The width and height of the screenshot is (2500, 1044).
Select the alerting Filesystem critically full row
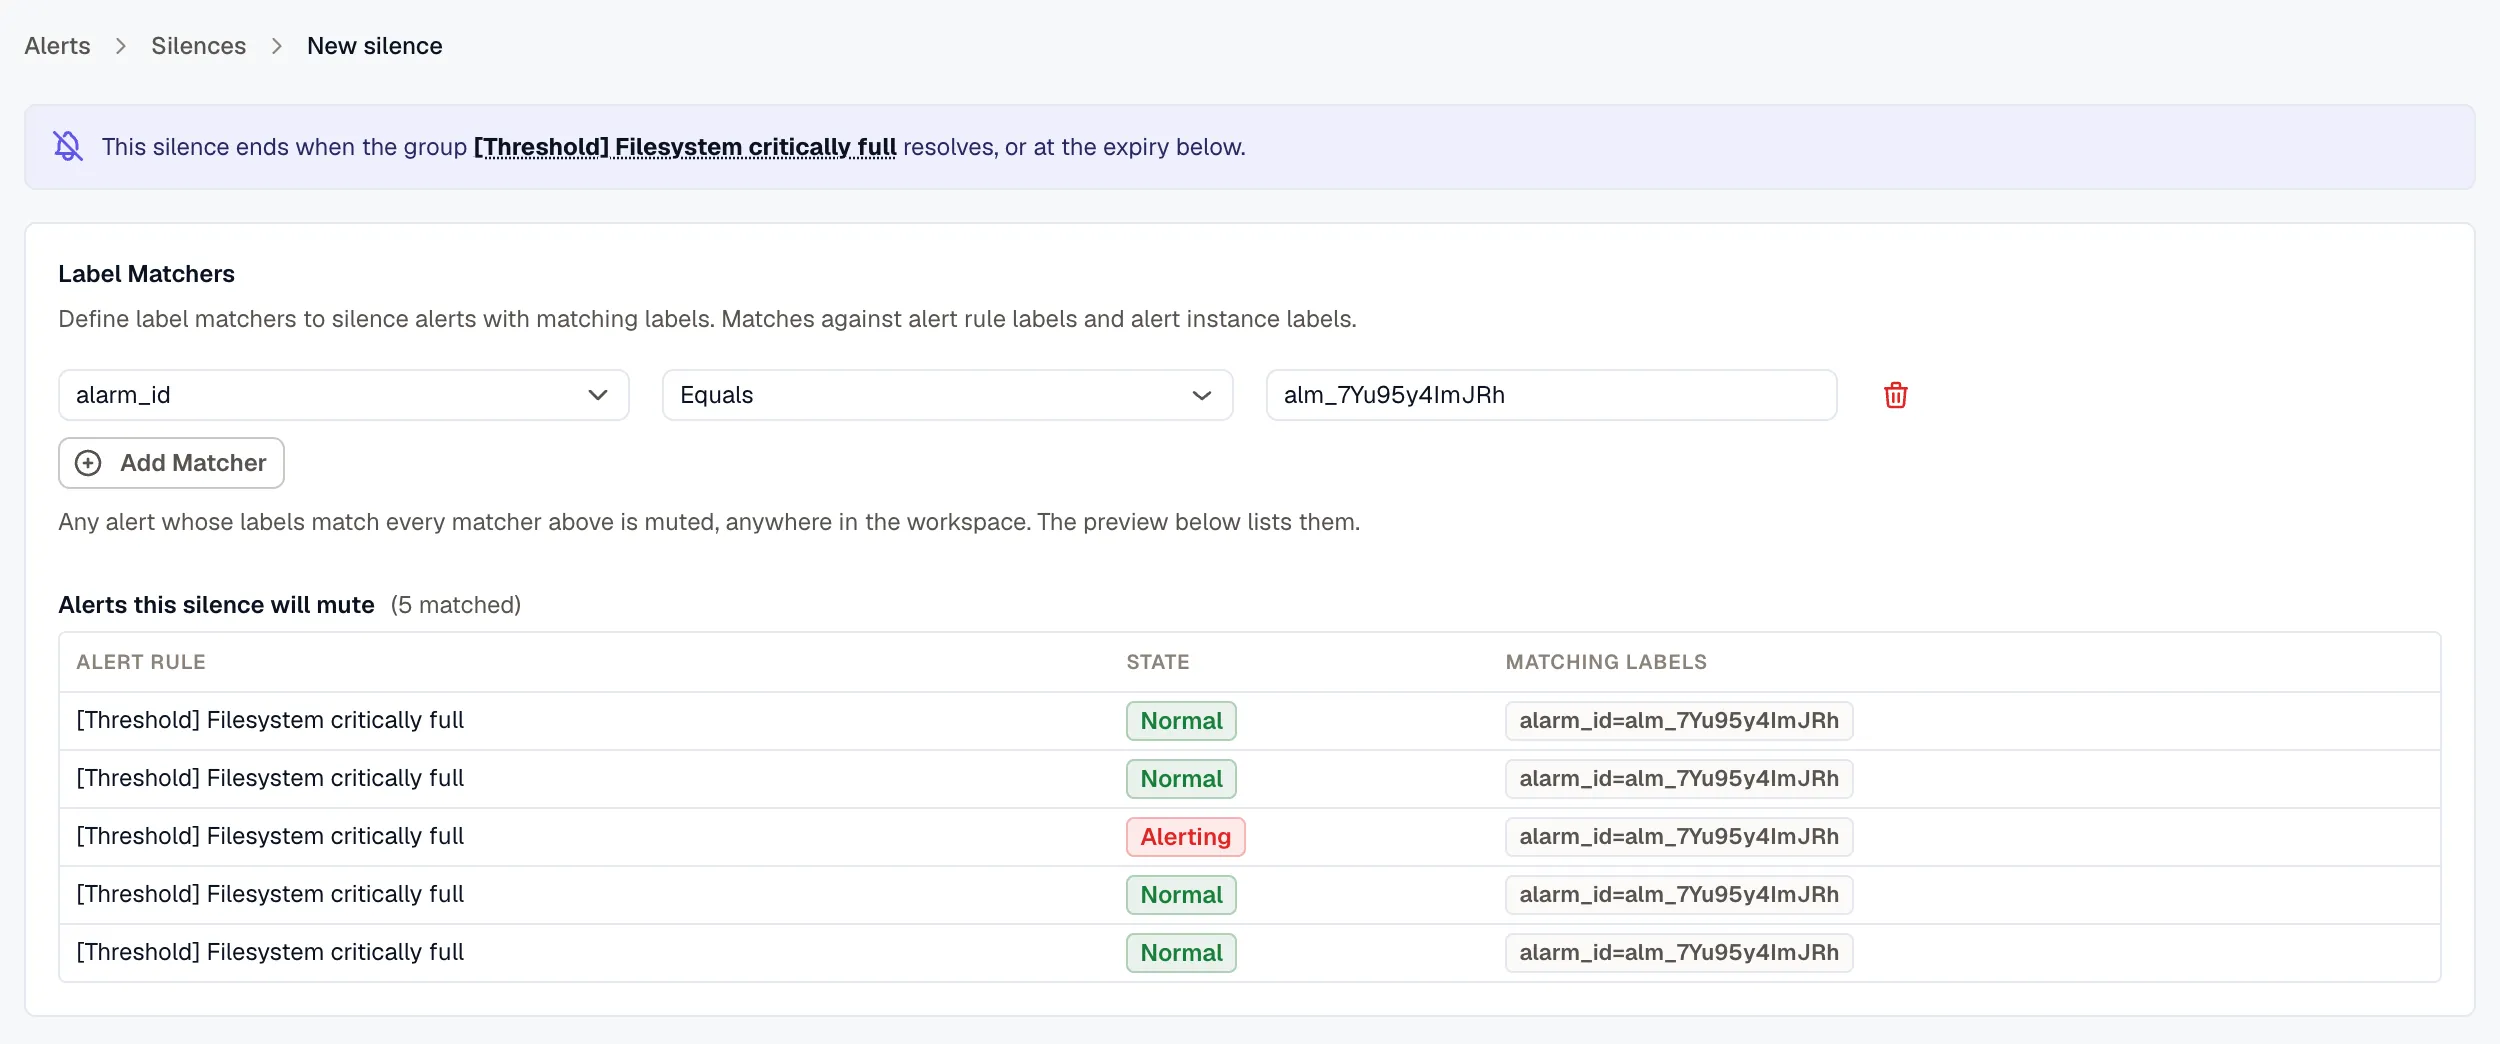(x=1250, y=837)
